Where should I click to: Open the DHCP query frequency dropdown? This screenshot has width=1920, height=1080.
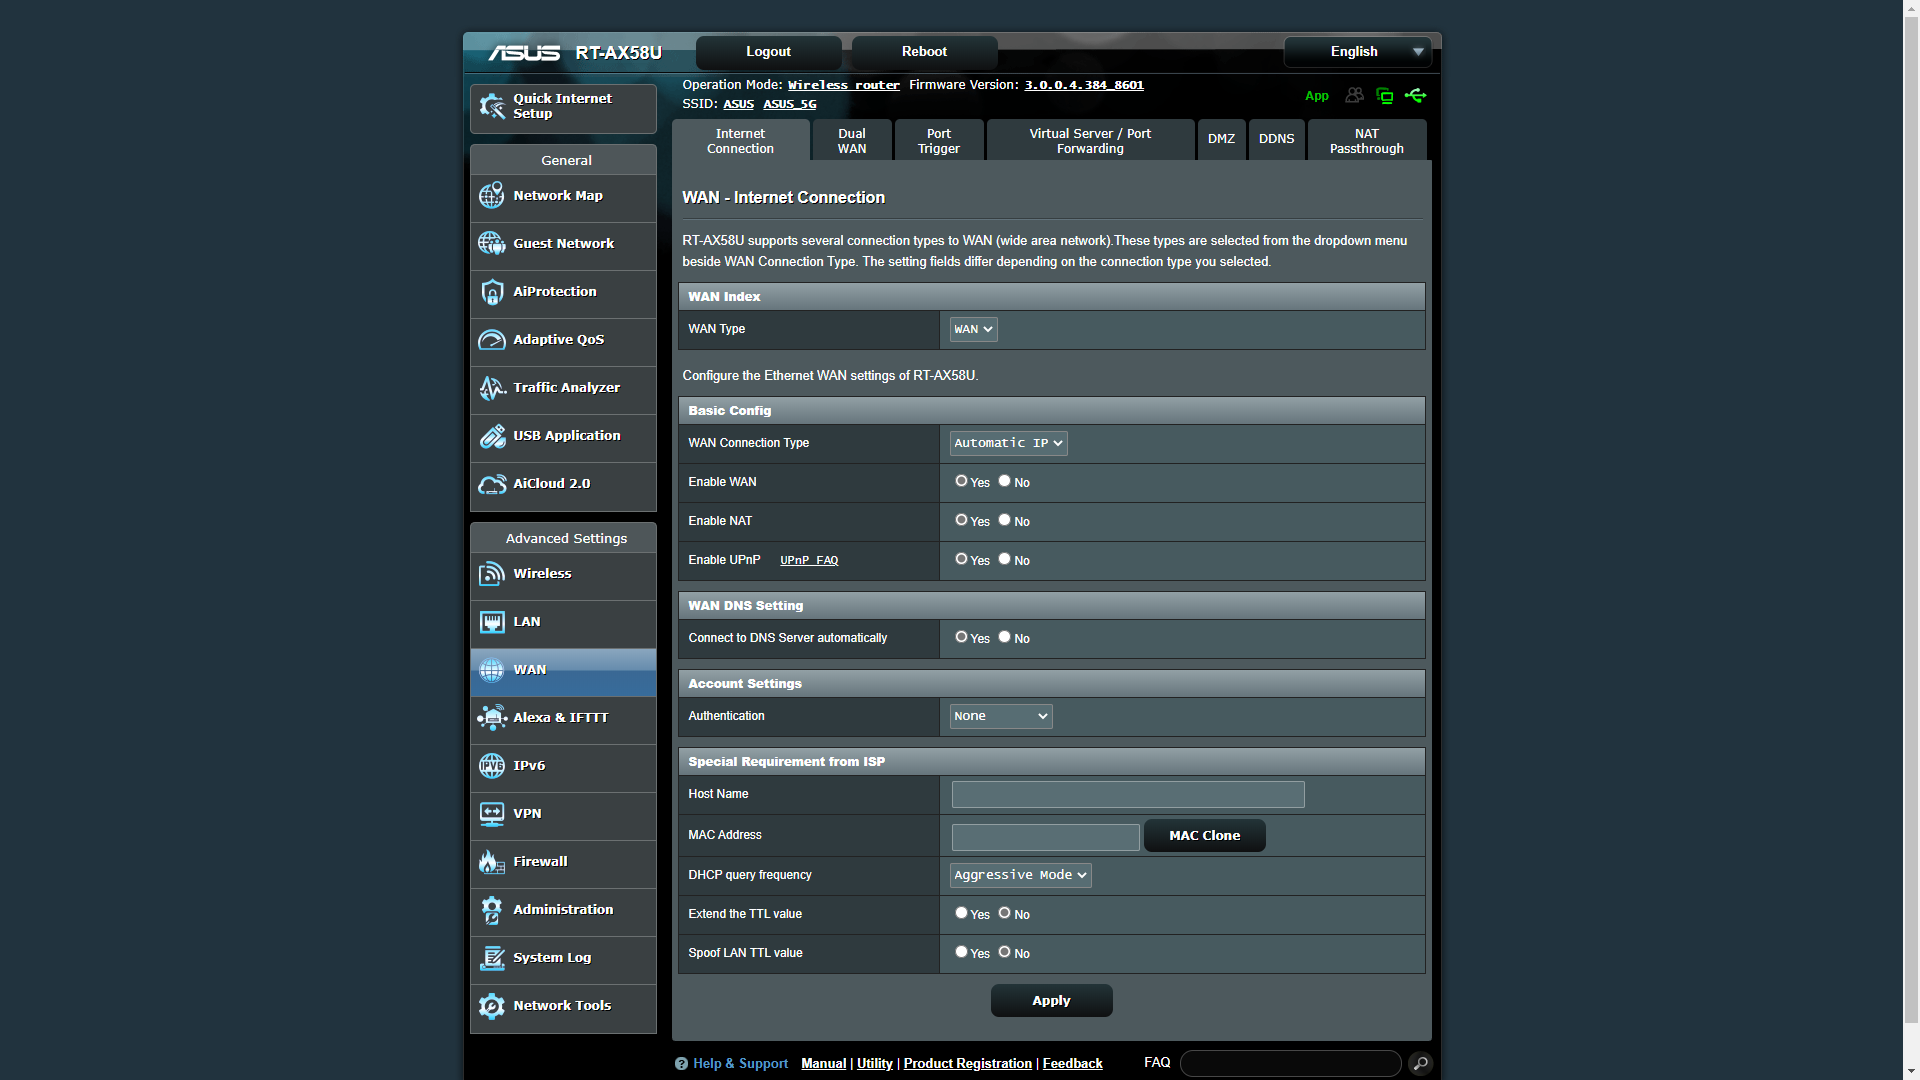[x=1020, y=875]
